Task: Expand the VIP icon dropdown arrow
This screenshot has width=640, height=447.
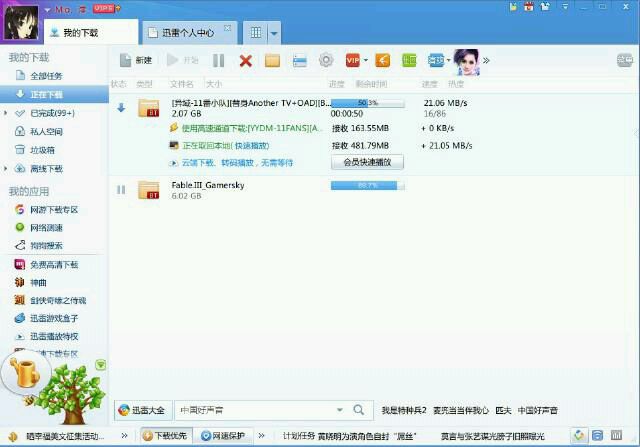Action: coord(366,60)
